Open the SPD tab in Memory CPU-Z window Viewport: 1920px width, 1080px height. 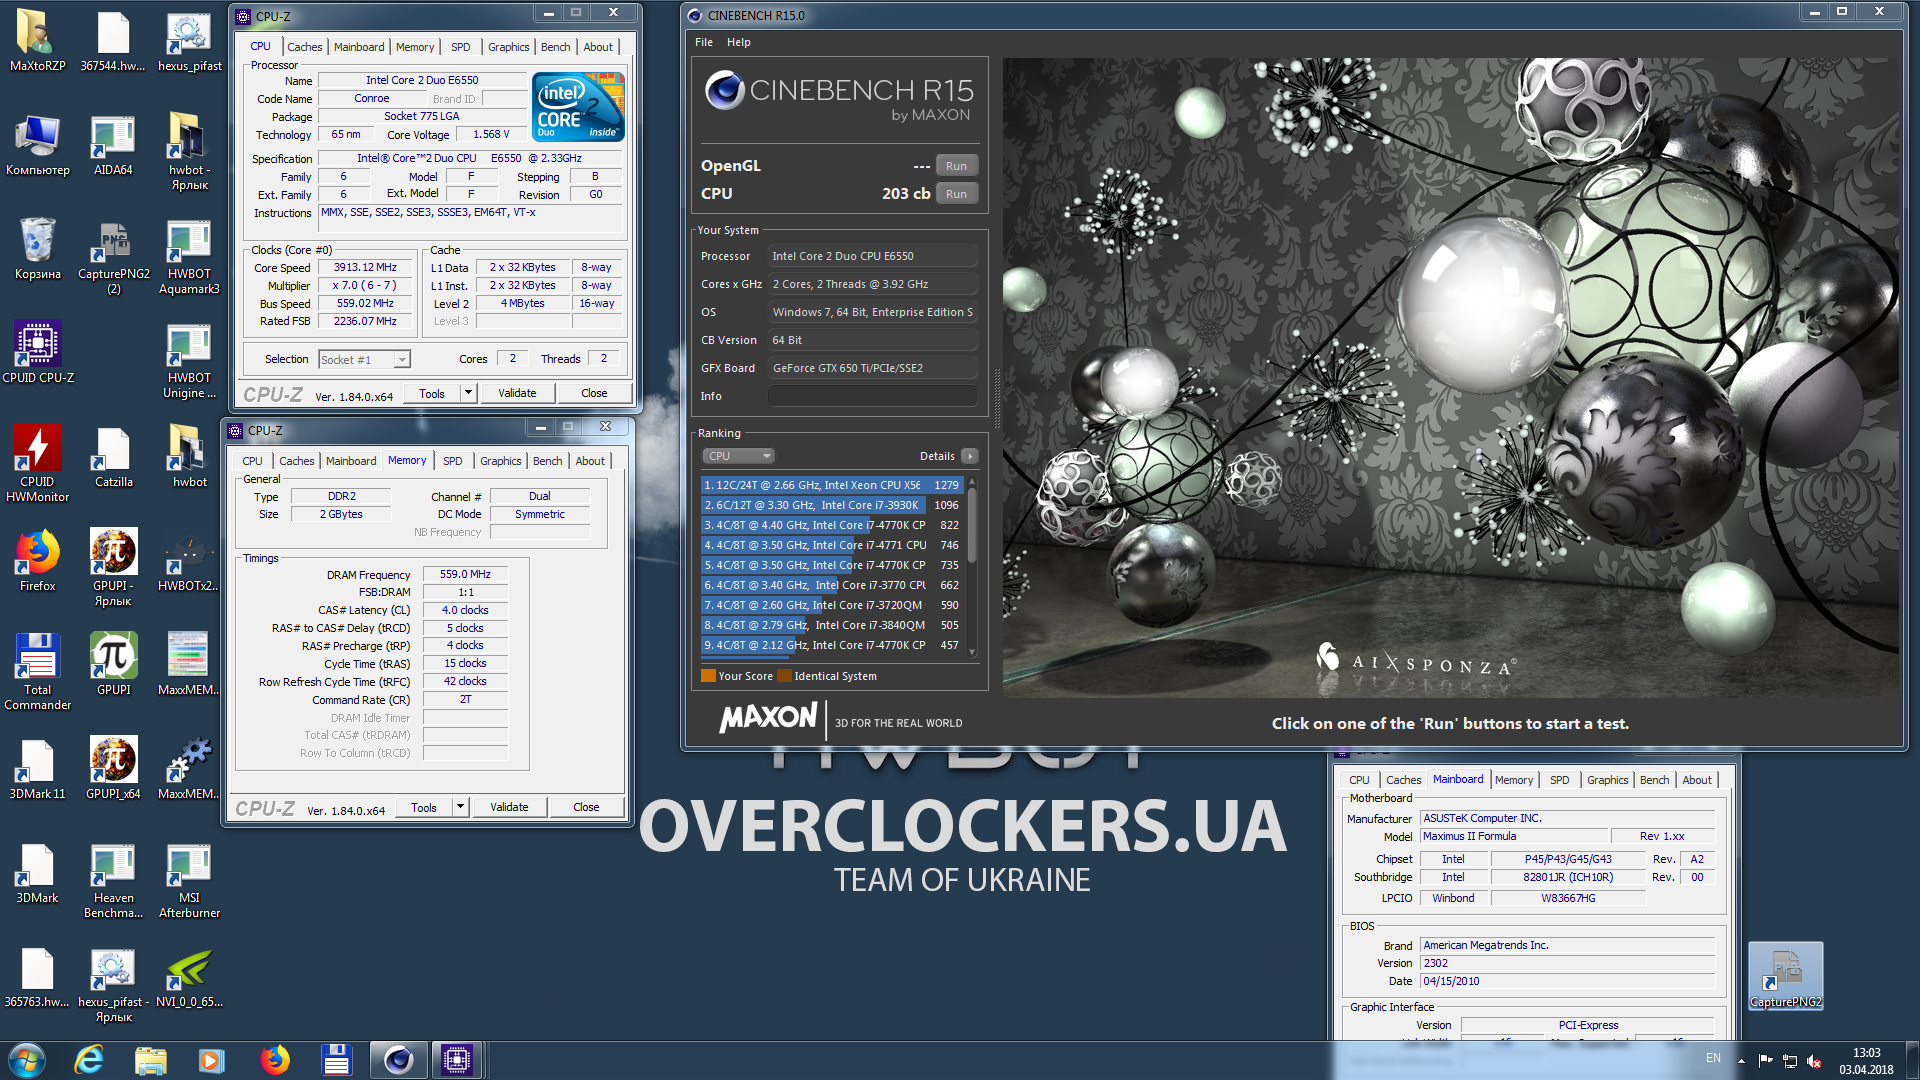pyautogui.click(x=452, y=461)
